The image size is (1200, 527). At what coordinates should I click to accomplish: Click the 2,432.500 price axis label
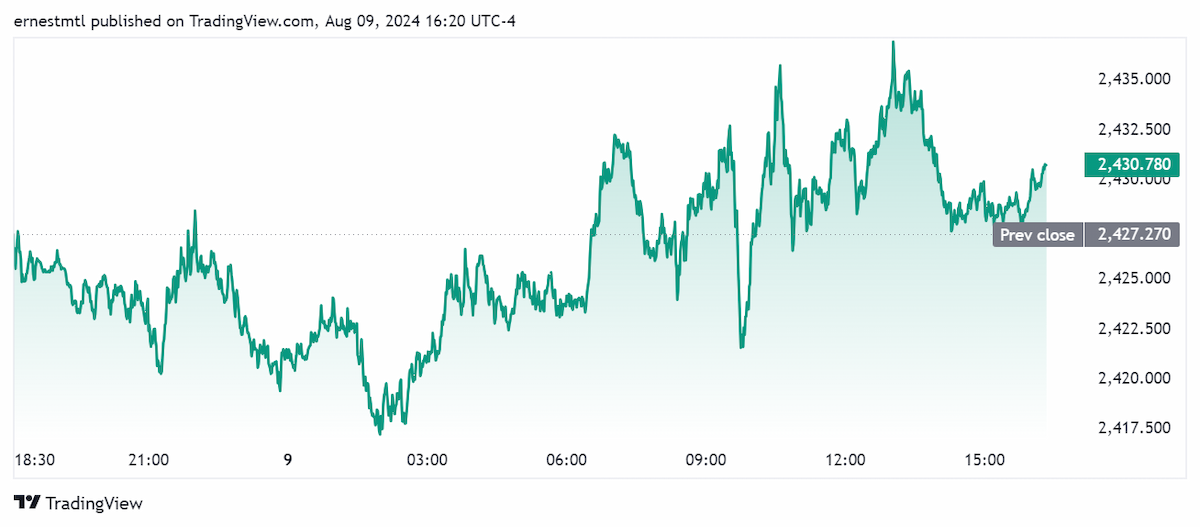tap(1134, 128)
